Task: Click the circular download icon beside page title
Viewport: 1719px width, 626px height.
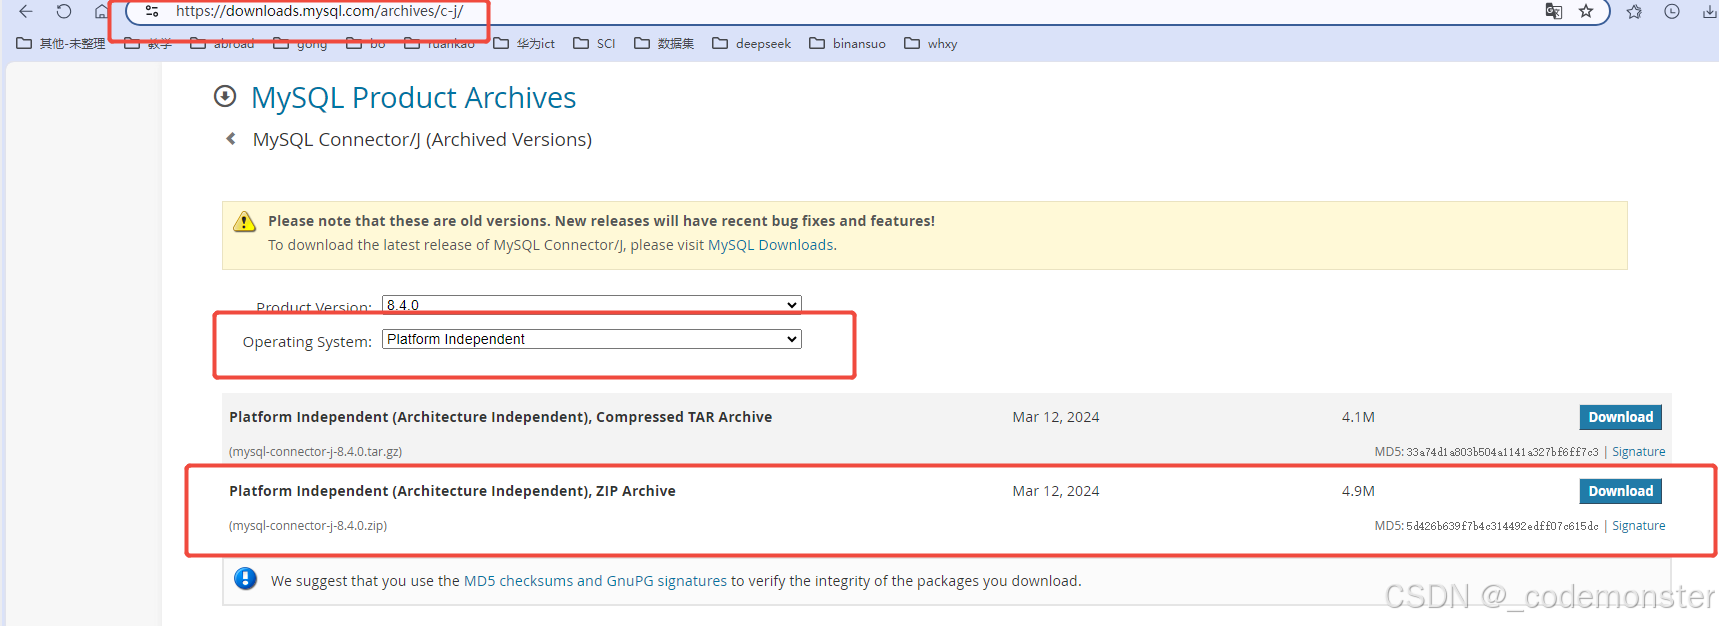Action: 225,96
